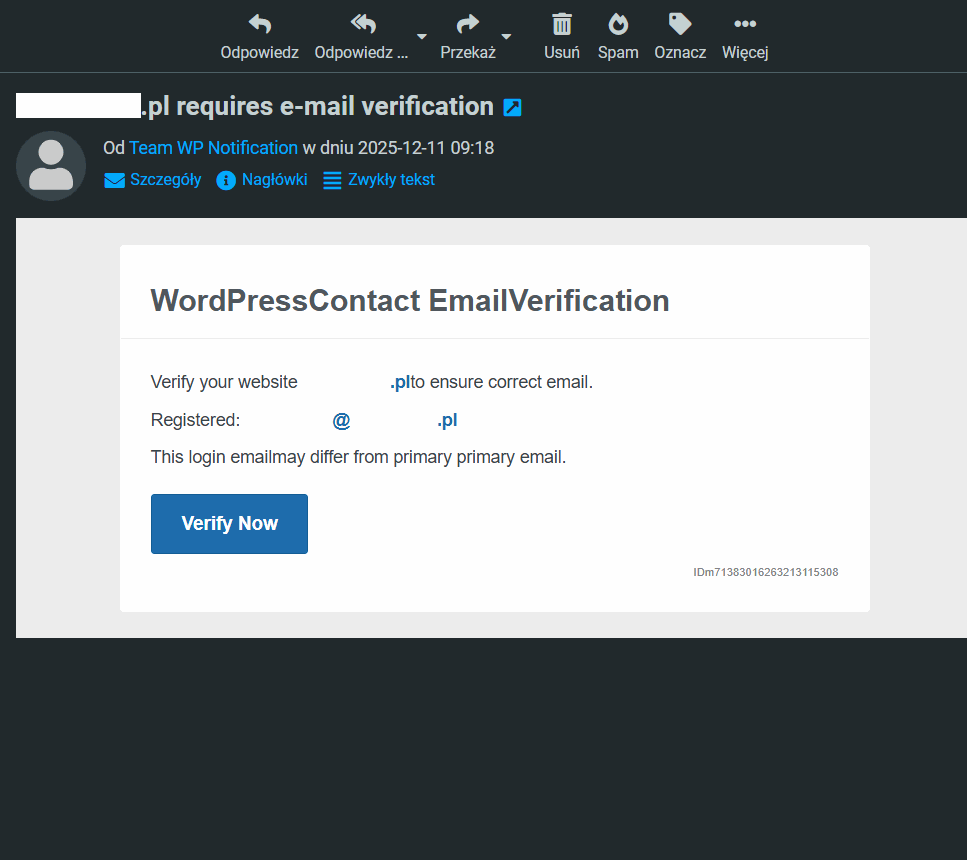Show message Szczegóły details link
Screen dimensions: 967x860
point(165,180)
